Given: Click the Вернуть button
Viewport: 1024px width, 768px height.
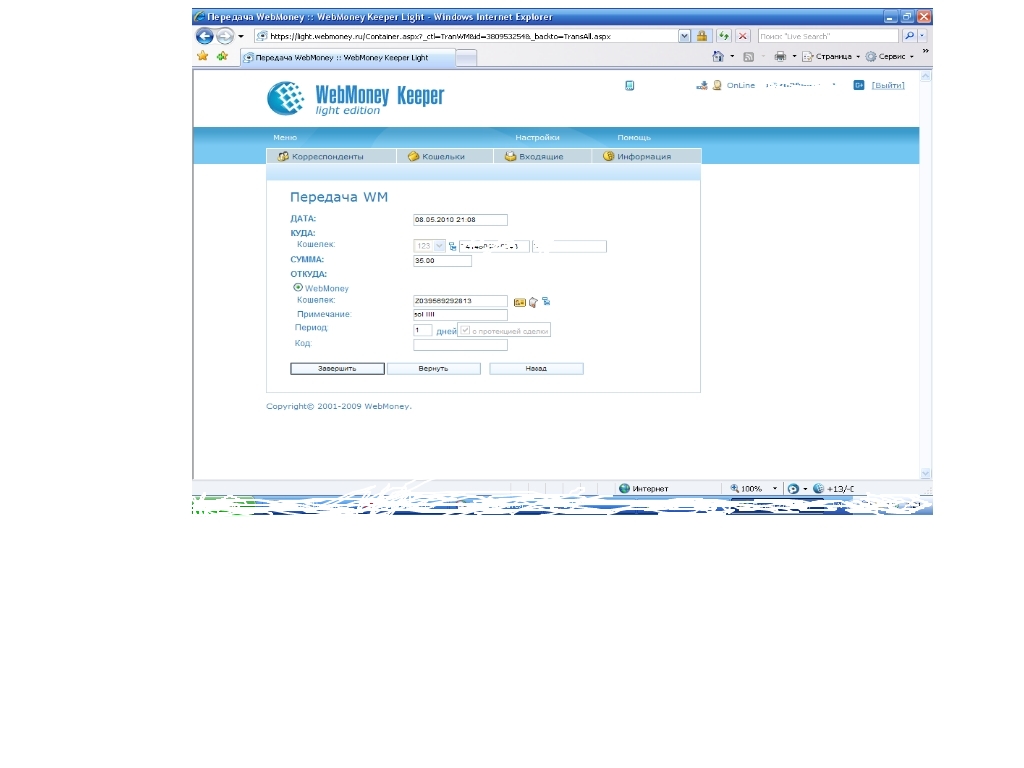Looking at the screenshot, I should tap(434, 368).
